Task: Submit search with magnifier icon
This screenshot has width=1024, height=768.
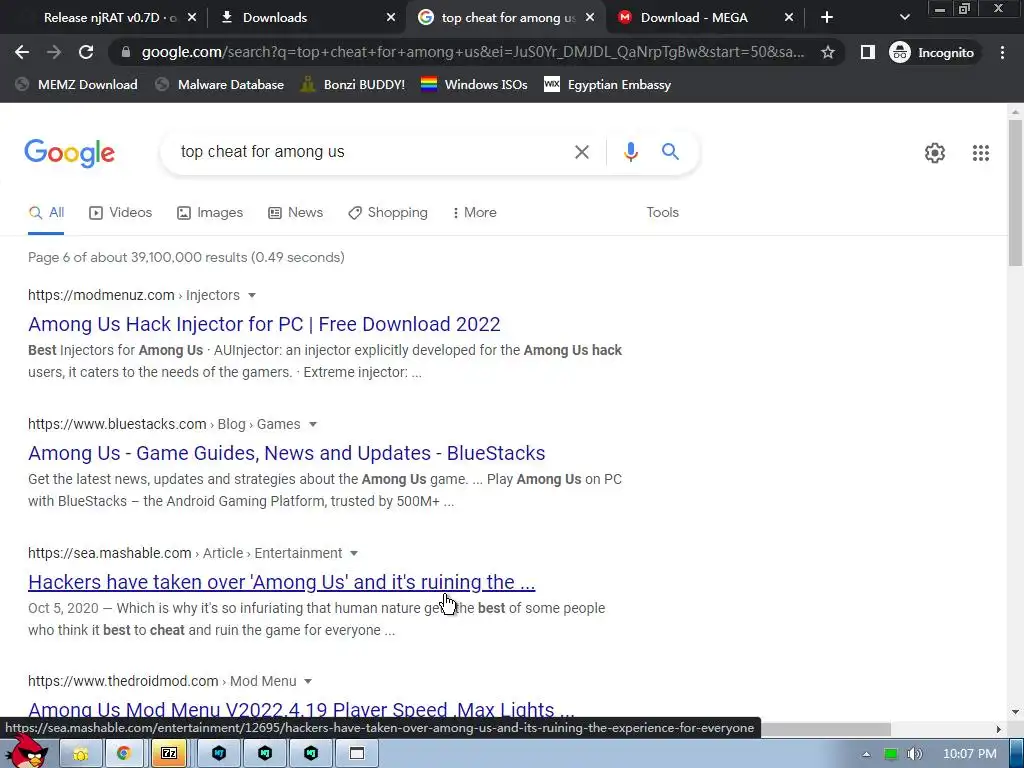Action: click(x=670, y=152)
